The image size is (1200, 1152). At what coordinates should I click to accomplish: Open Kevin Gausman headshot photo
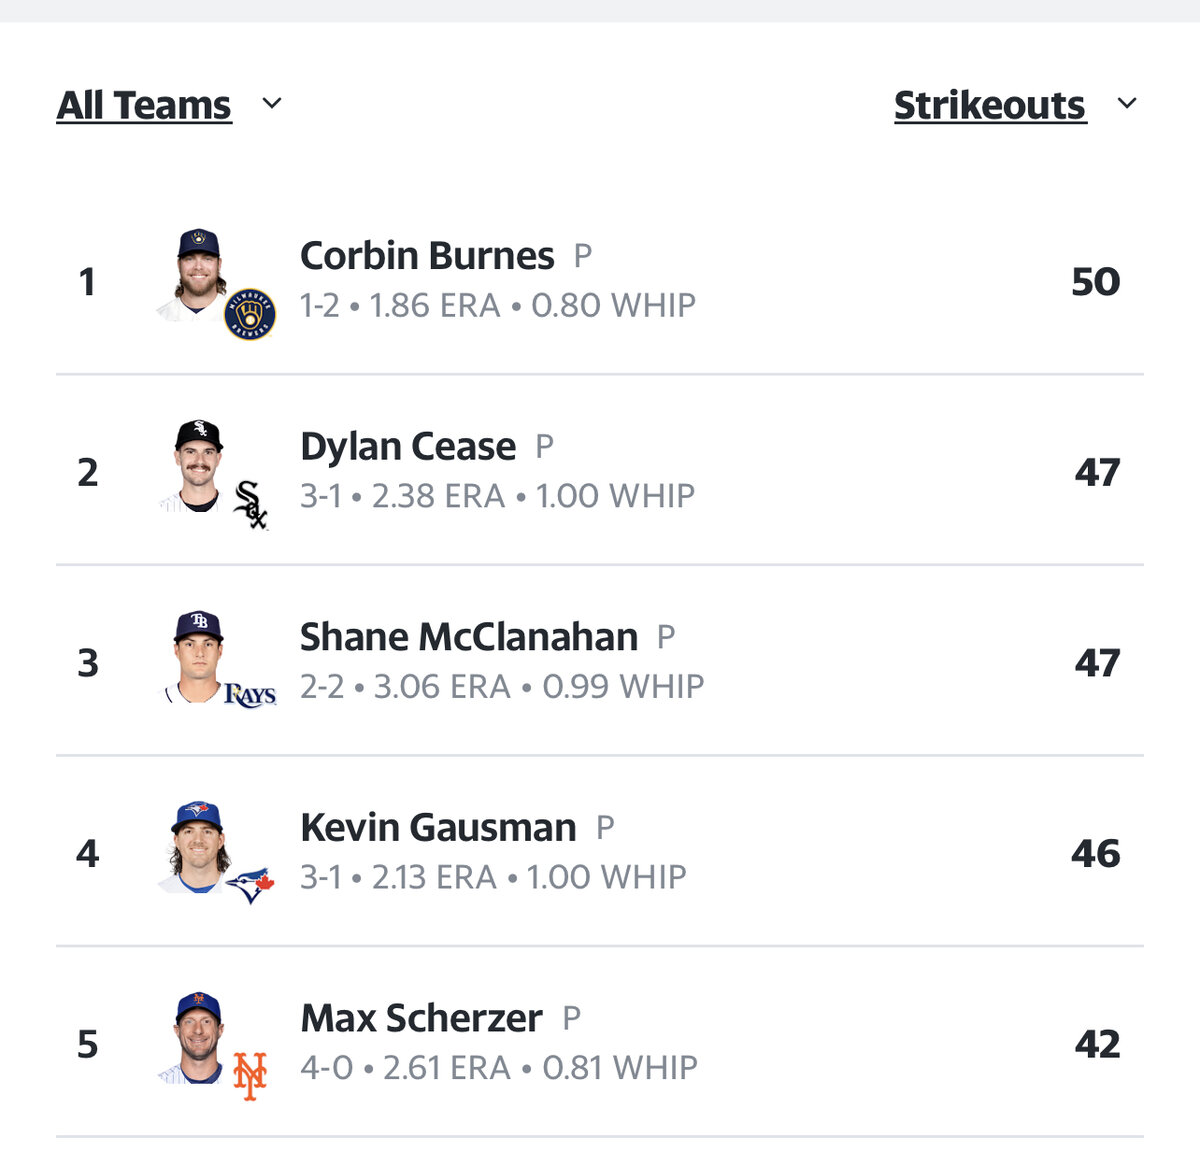point(199,847)
